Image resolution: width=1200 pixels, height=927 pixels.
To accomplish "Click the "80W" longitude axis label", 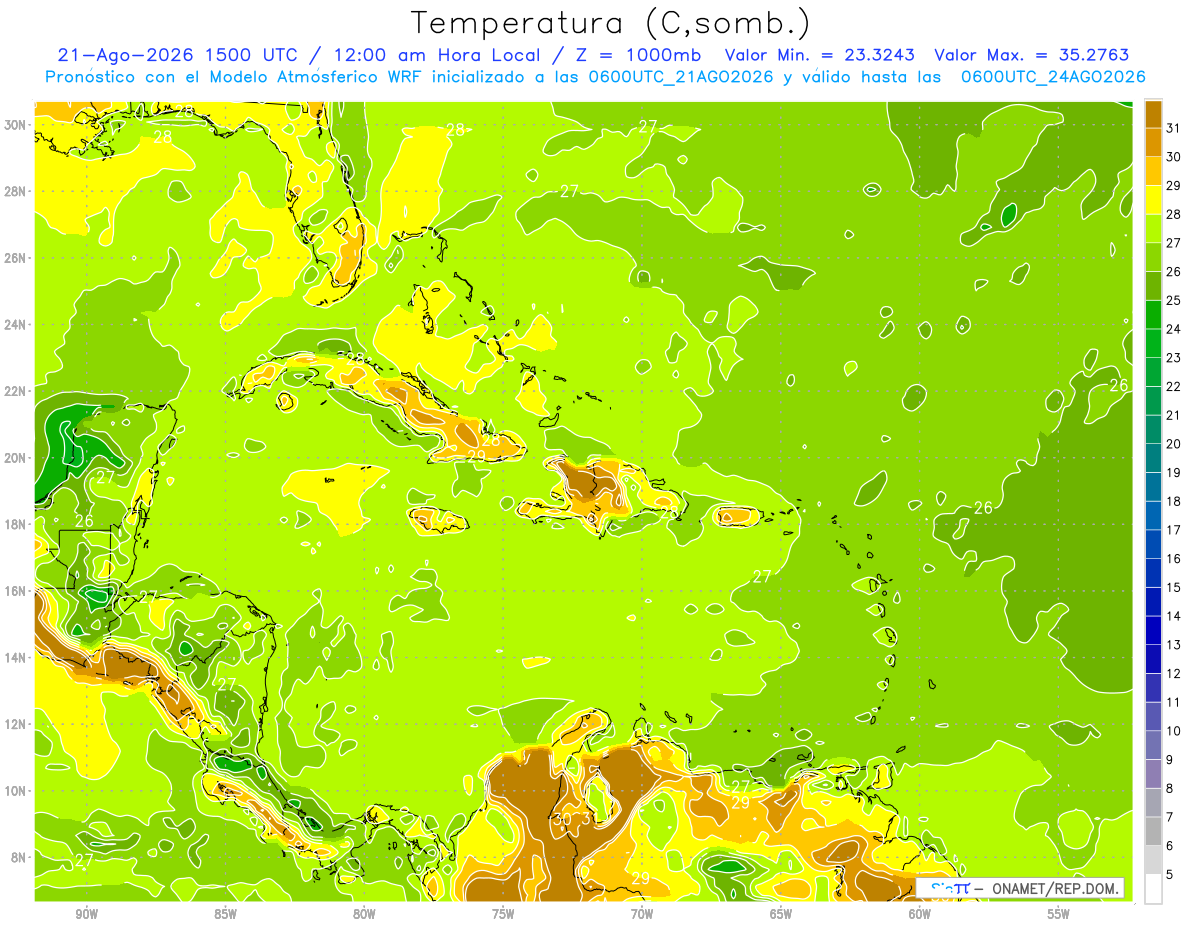I will (364, 913).
